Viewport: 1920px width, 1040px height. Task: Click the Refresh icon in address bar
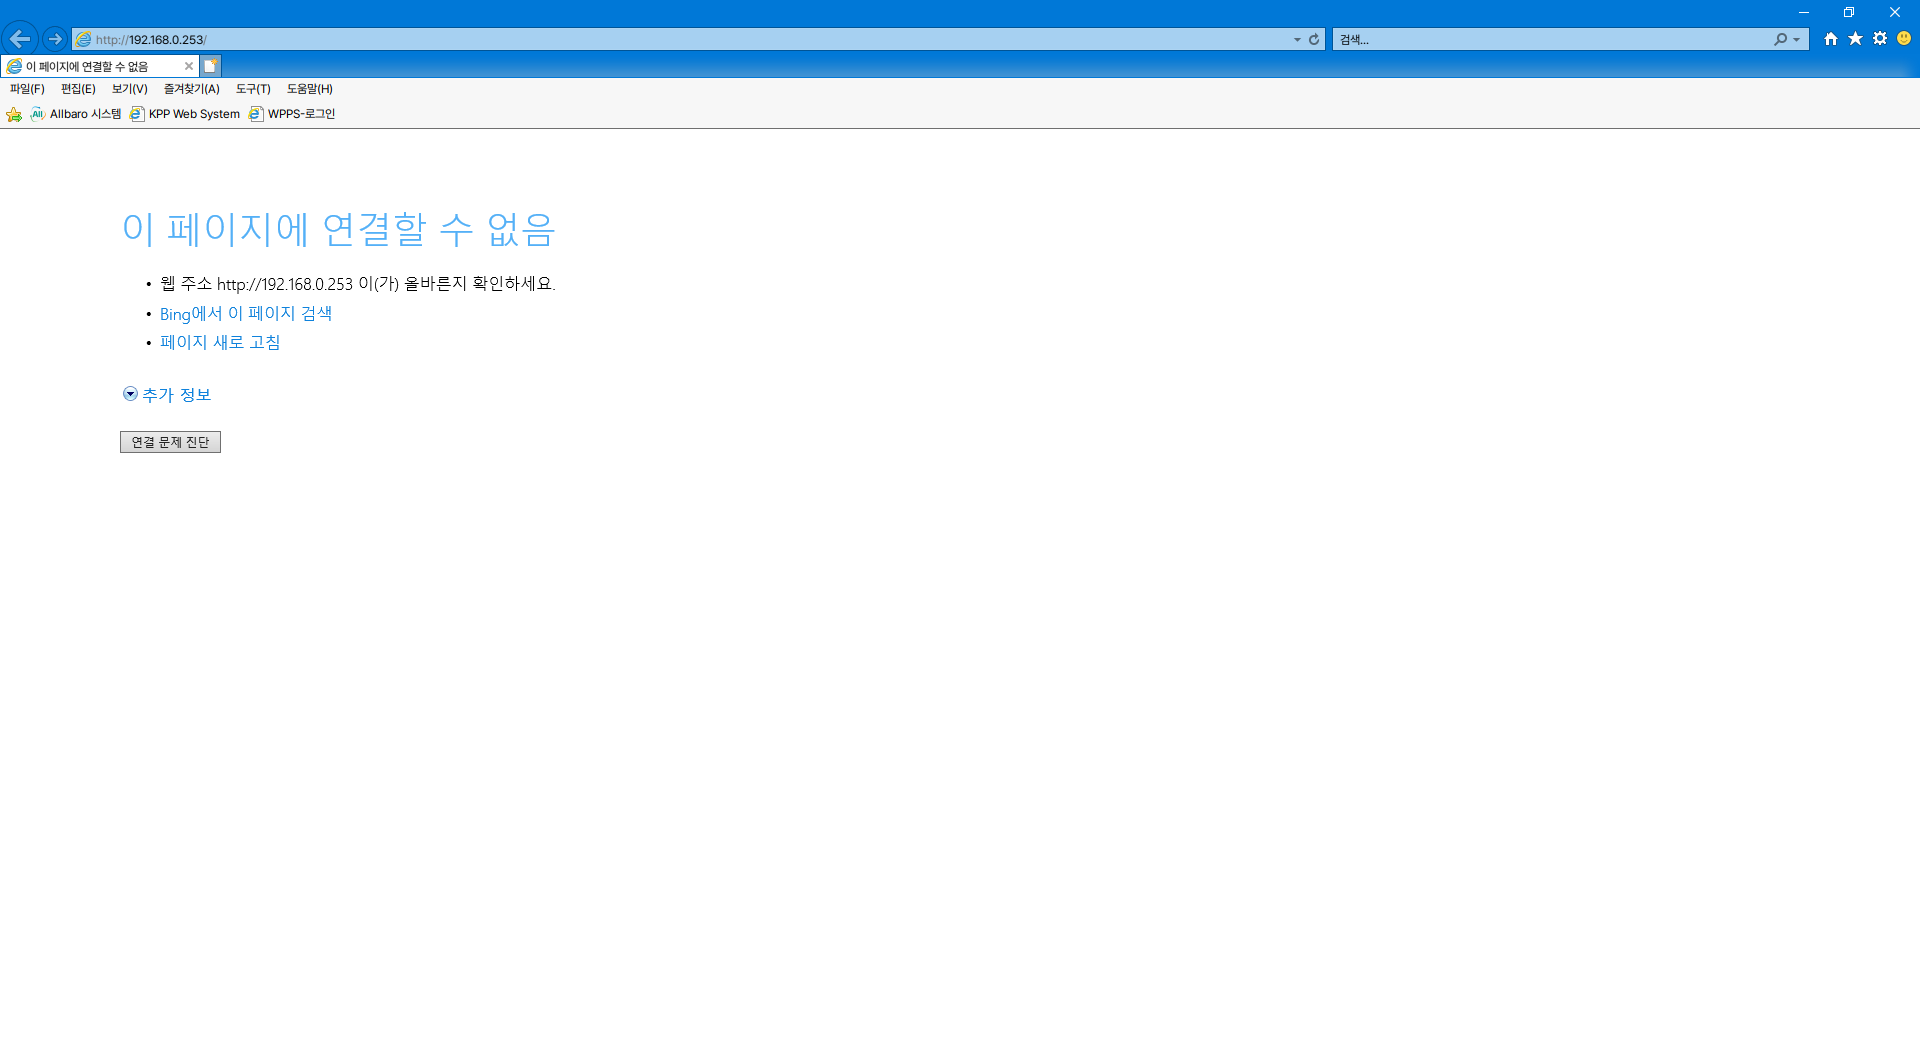tap(1314, 40)
